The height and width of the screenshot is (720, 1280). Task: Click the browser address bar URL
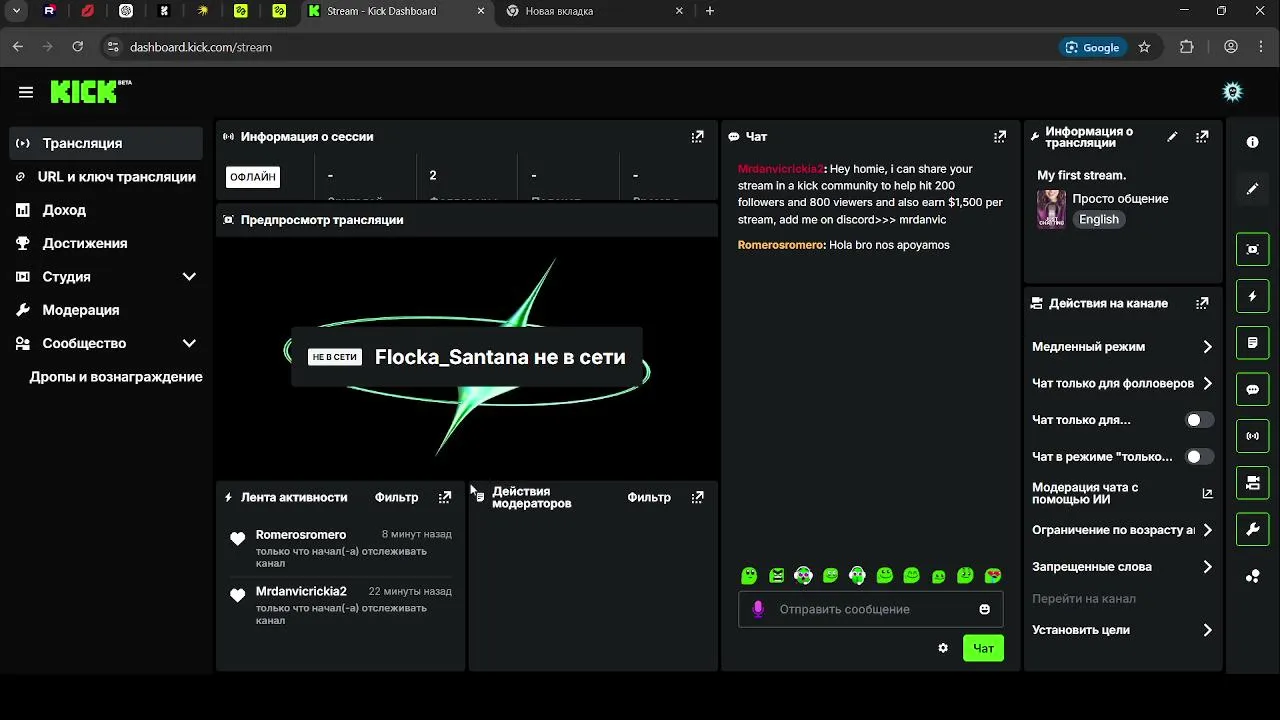click(201, 47)
